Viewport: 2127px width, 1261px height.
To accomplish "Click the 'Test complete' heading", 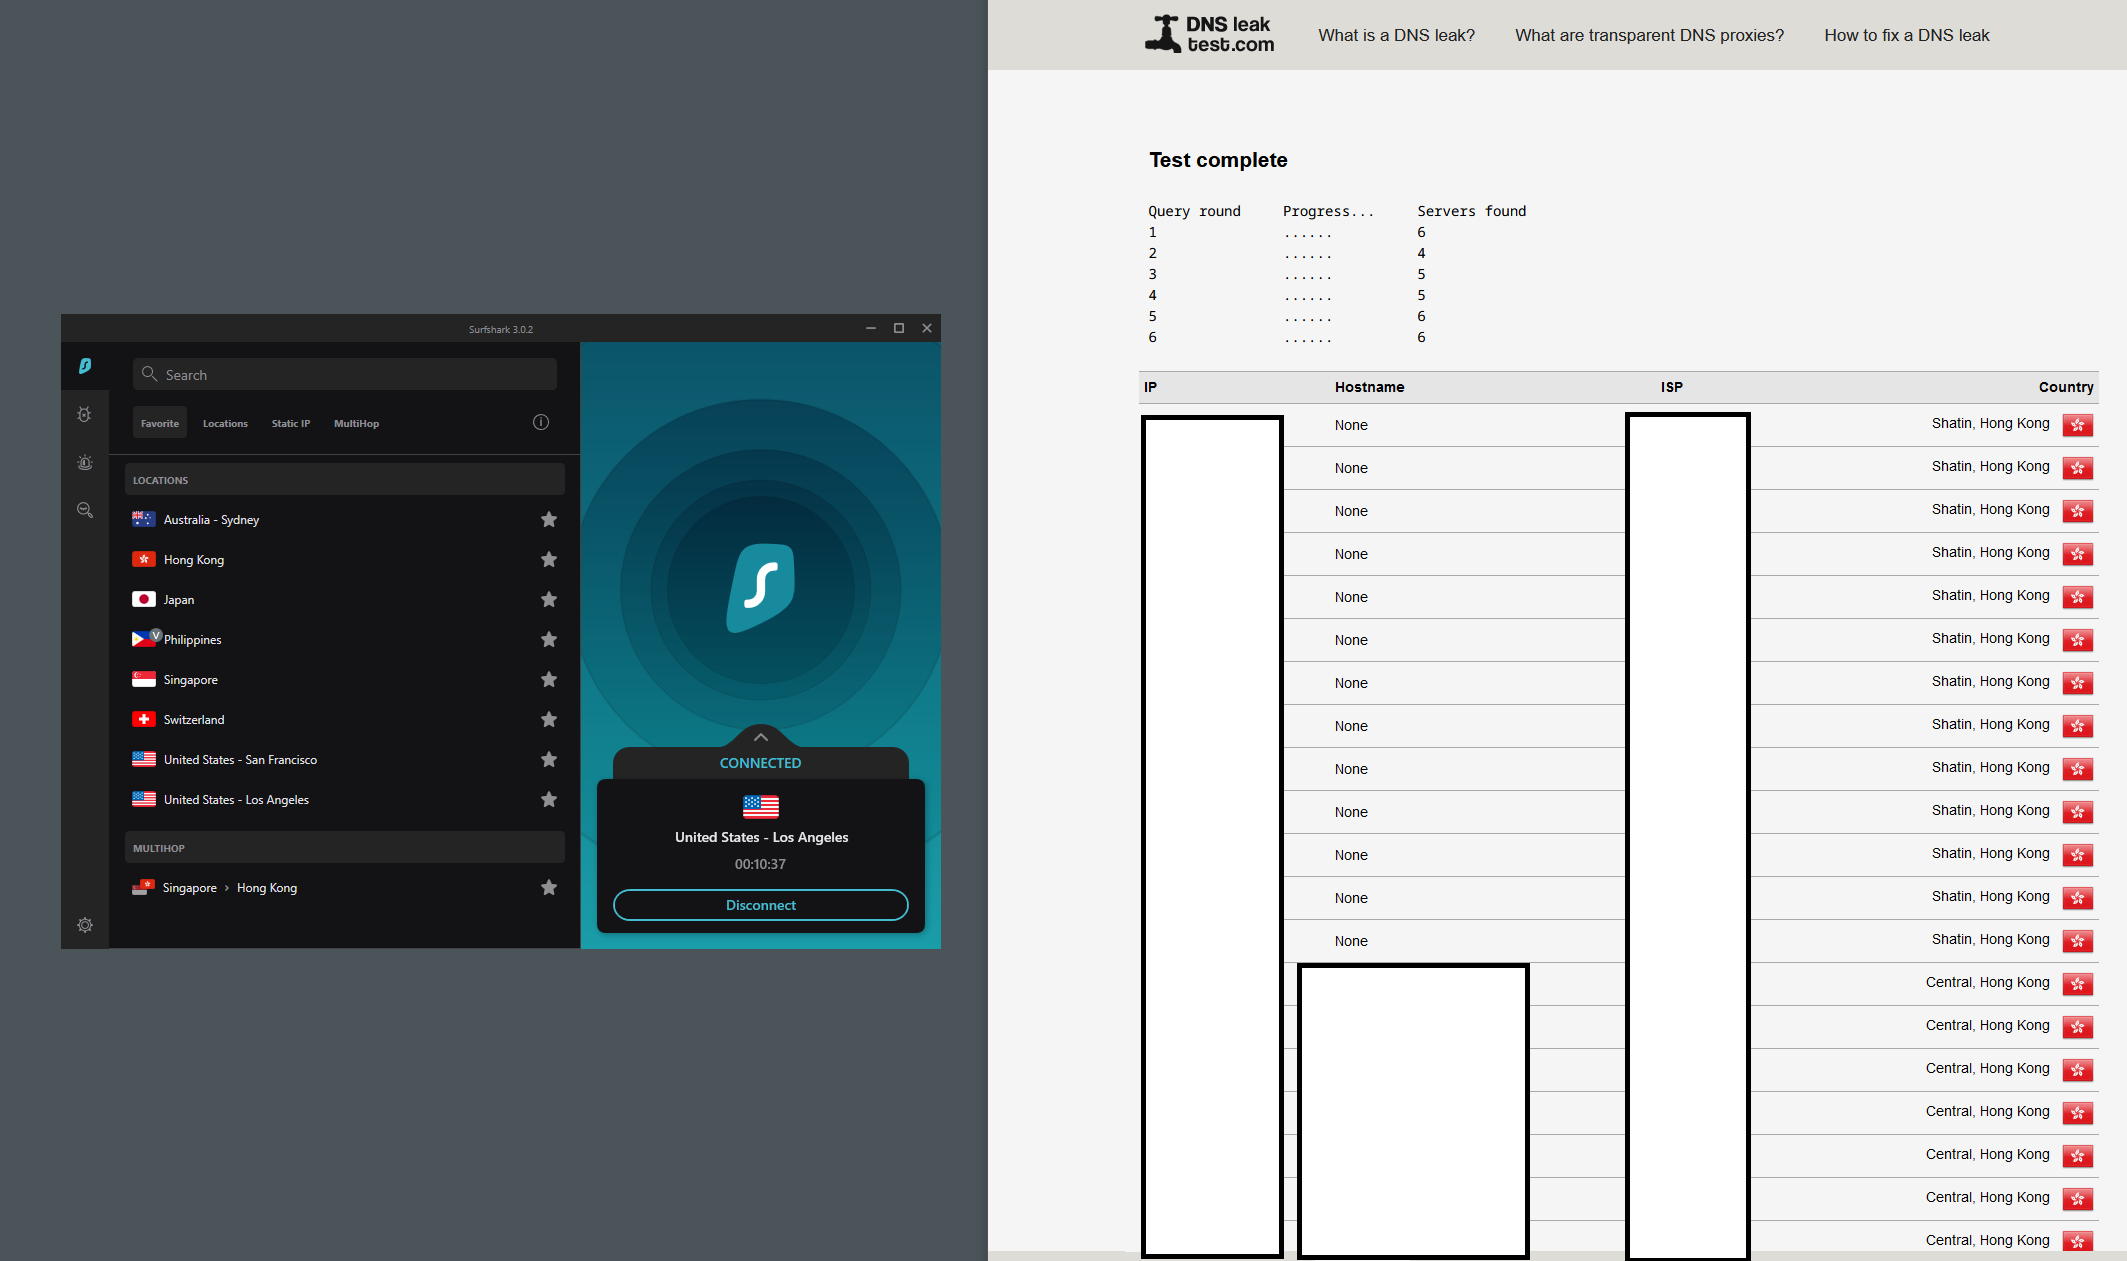I will click(1218, 160).
